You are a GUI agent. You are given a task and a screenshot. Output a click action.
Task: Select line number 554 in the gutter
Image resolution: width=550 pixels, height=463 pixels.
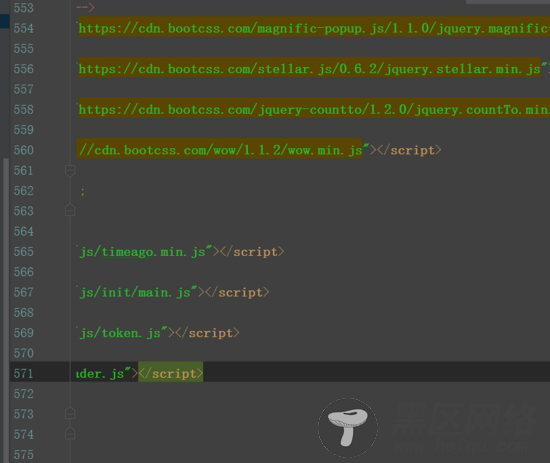click(x=24, y=28)
